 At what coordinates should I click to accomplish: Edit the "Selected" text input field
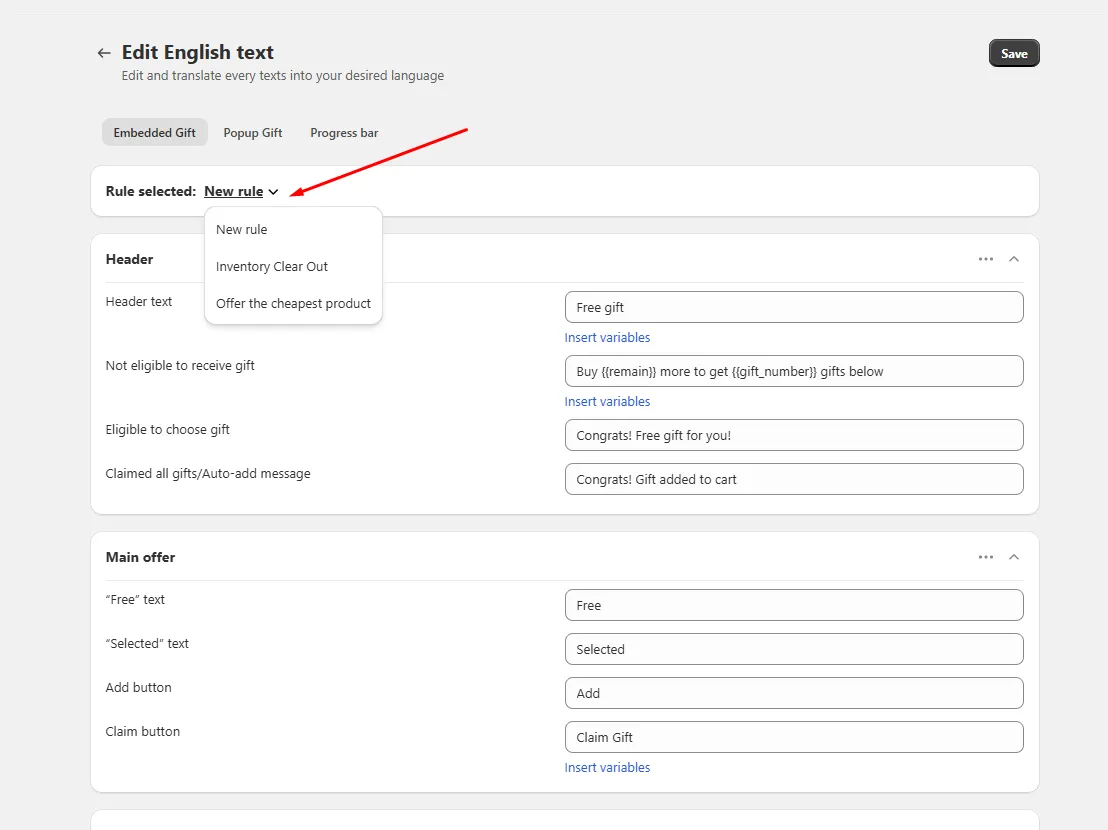pyautogui.click(x=794, y=649)
